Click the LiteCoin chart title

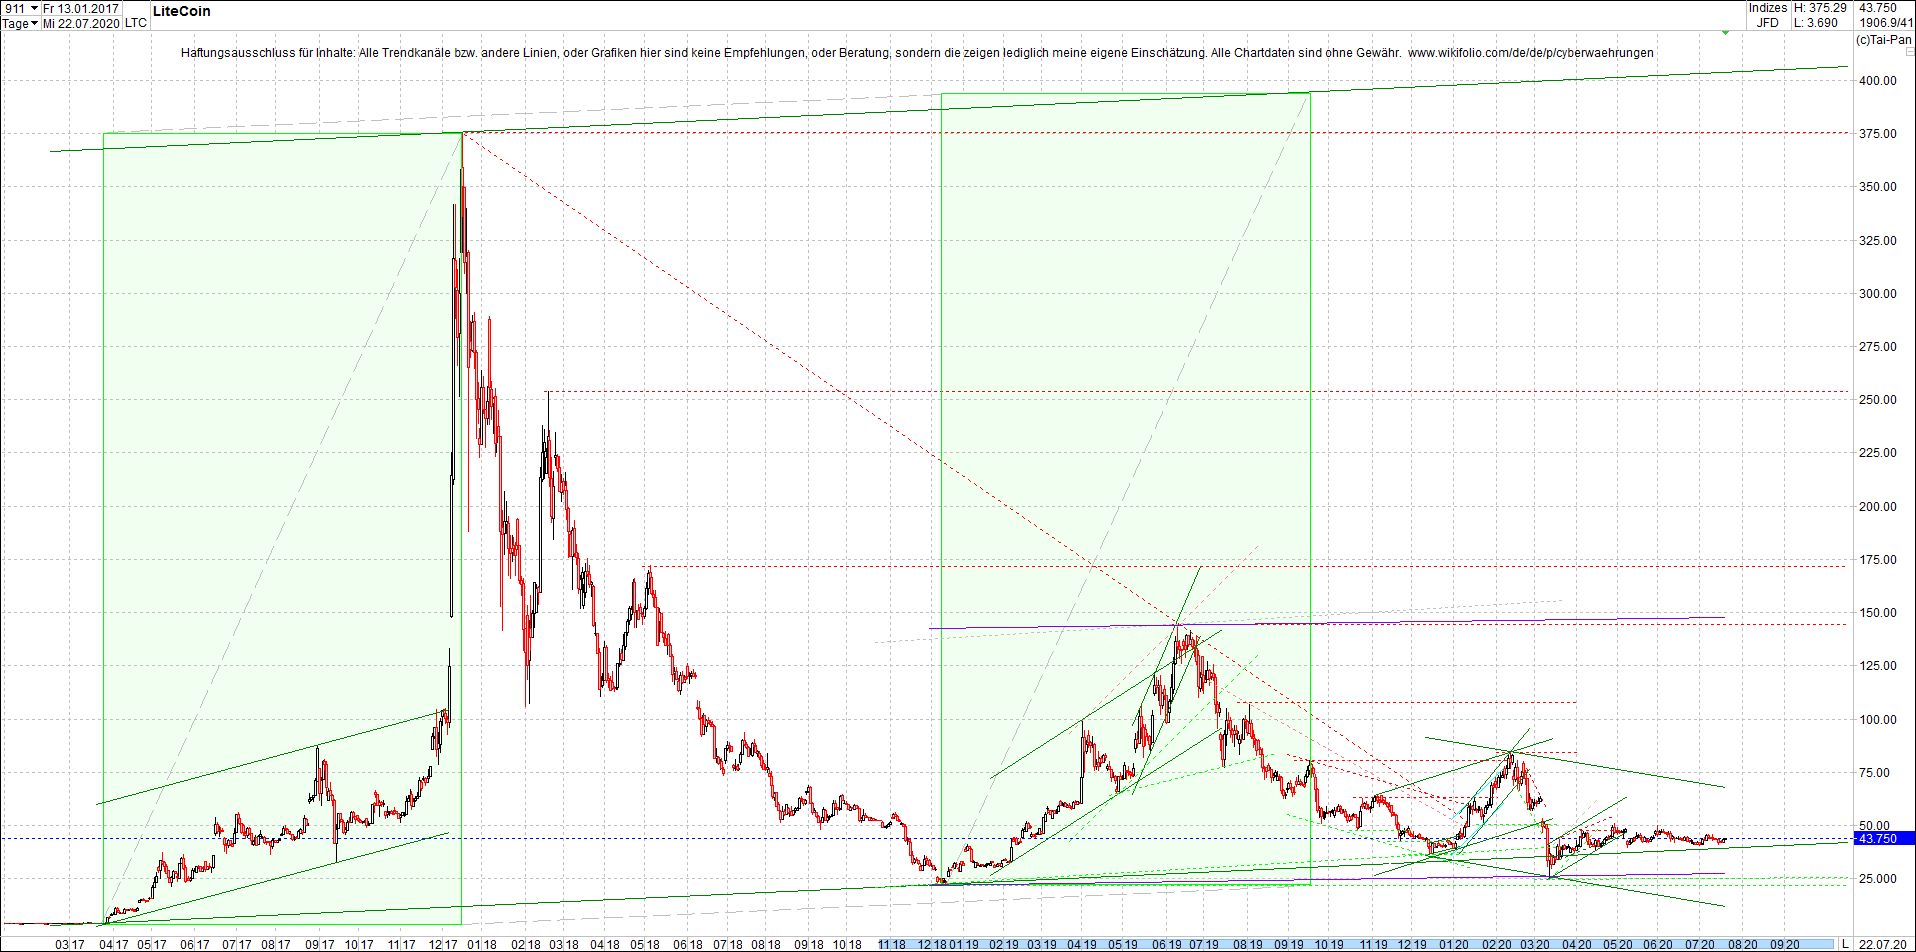point(181,11)
